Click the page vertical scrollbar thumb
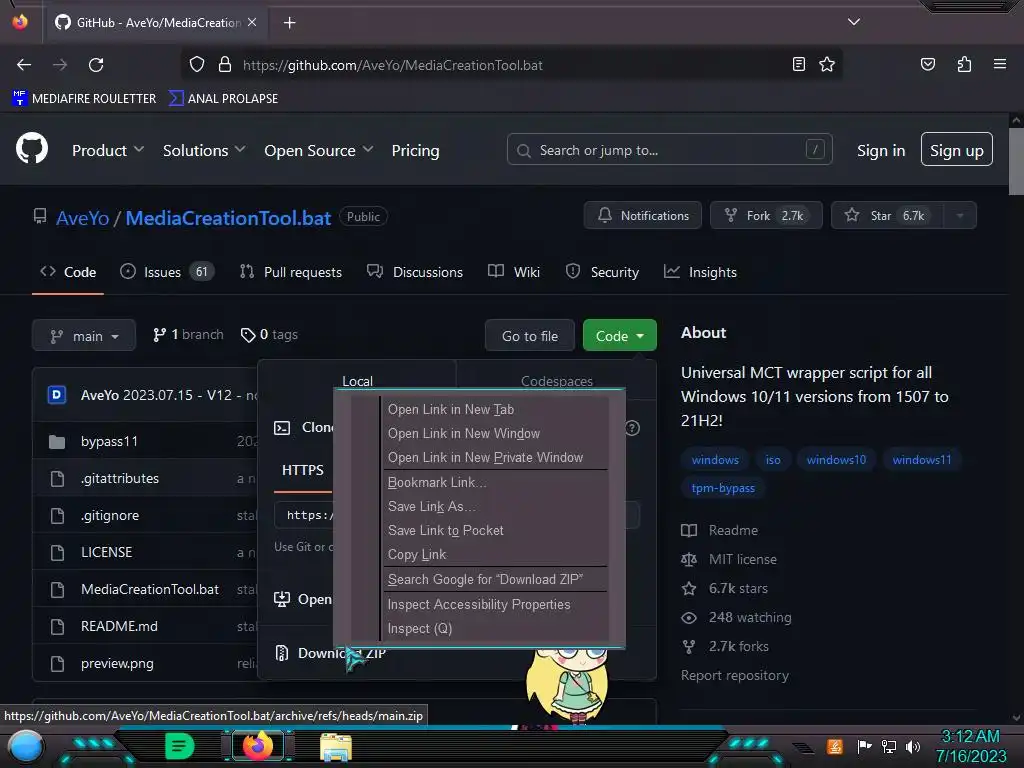The height and width of the screenshot is (768, 1024). (1016, 161)
